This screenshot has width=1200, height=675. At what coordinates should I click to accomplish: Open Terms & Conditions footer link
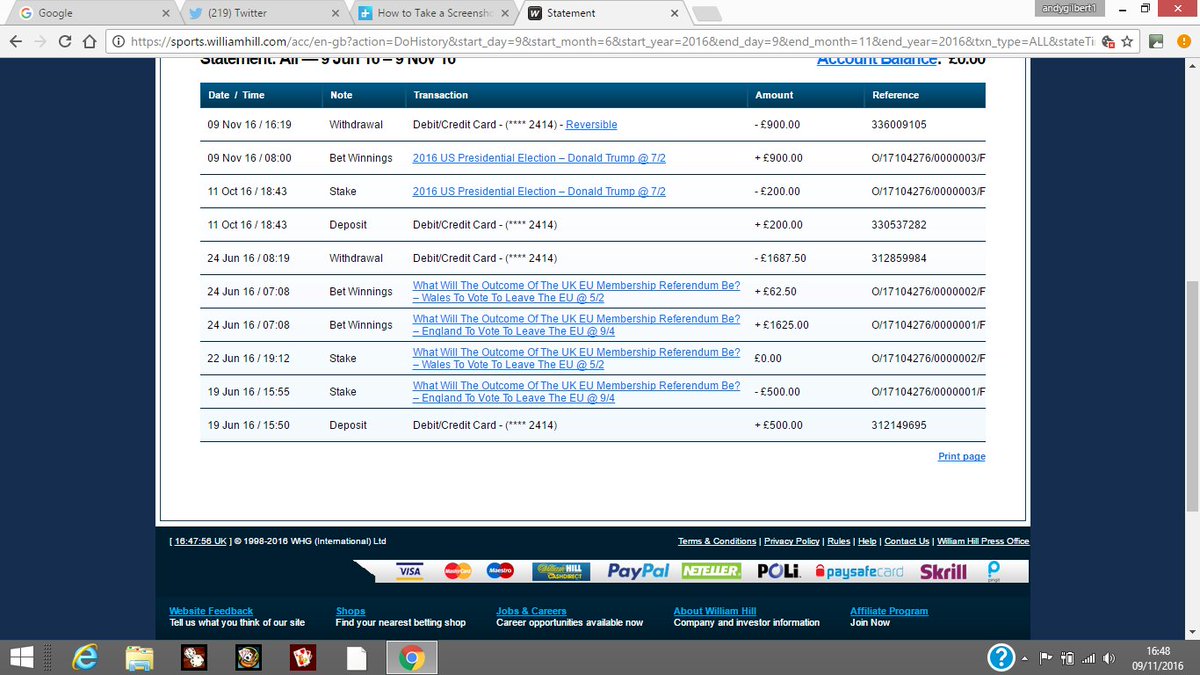[717, 541]
